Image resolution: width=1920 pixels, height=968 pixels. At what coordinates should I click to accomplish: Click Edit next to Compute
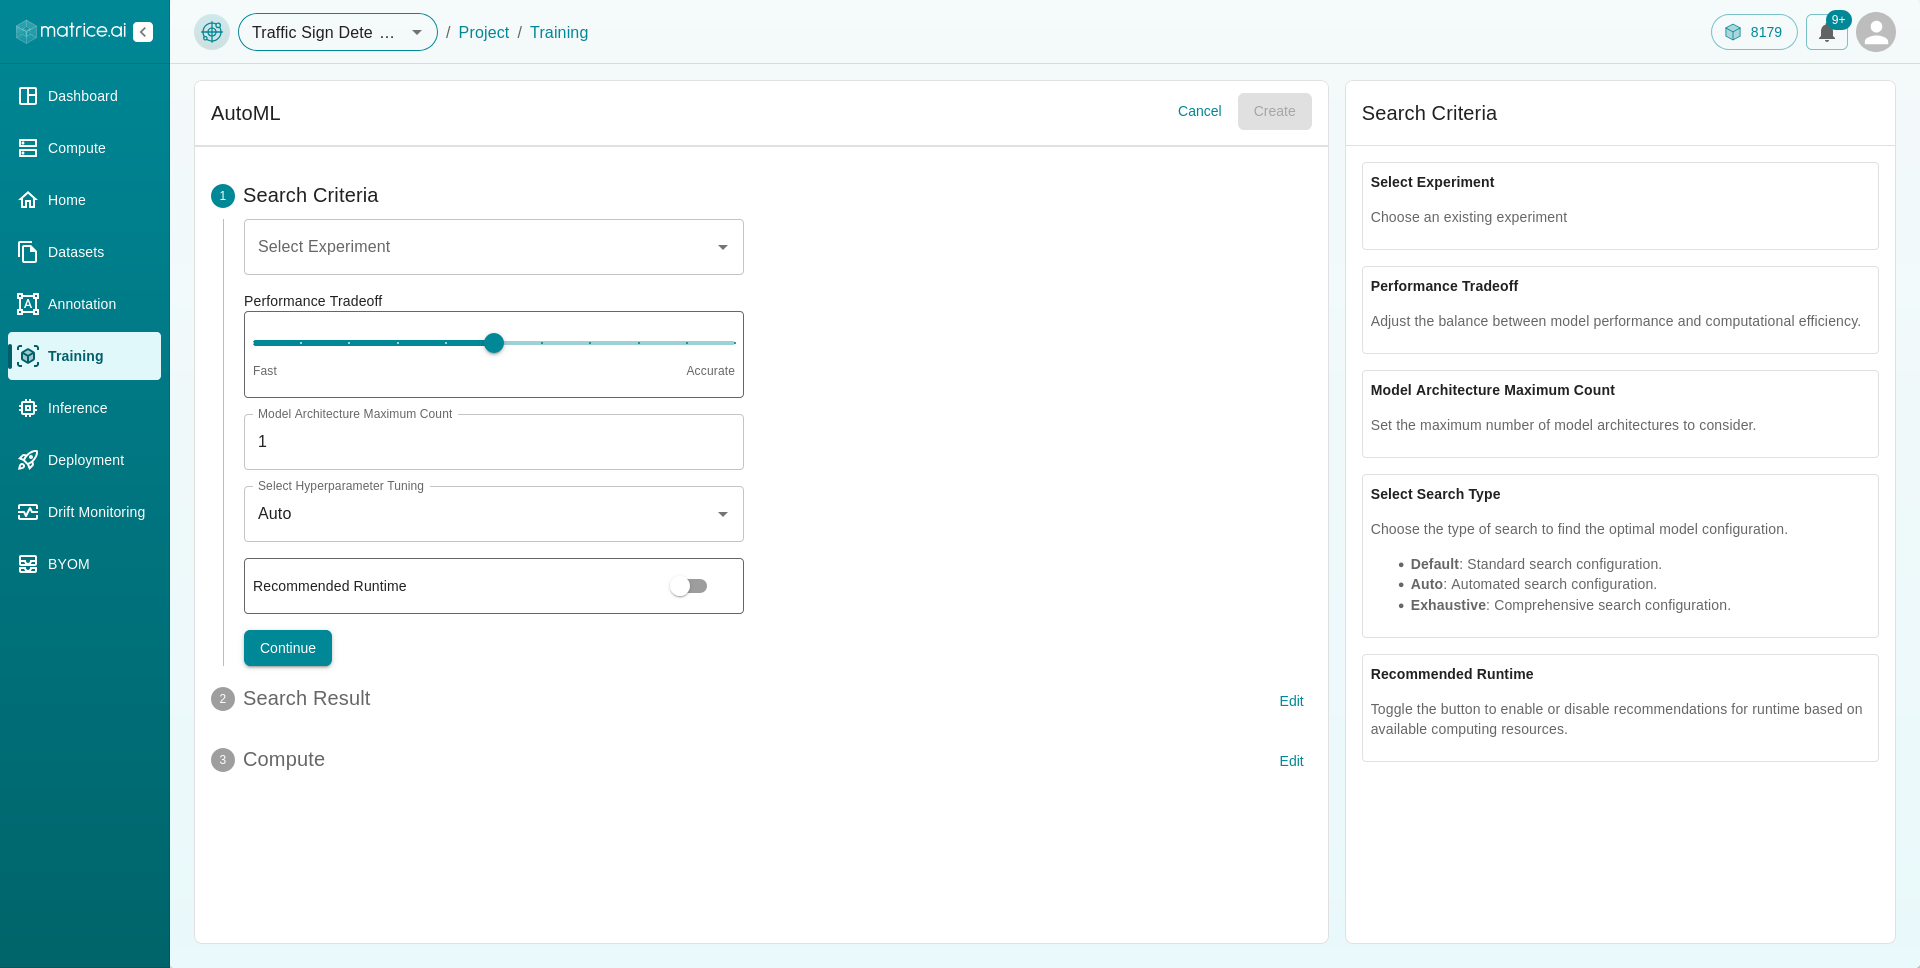(1291, 761)
